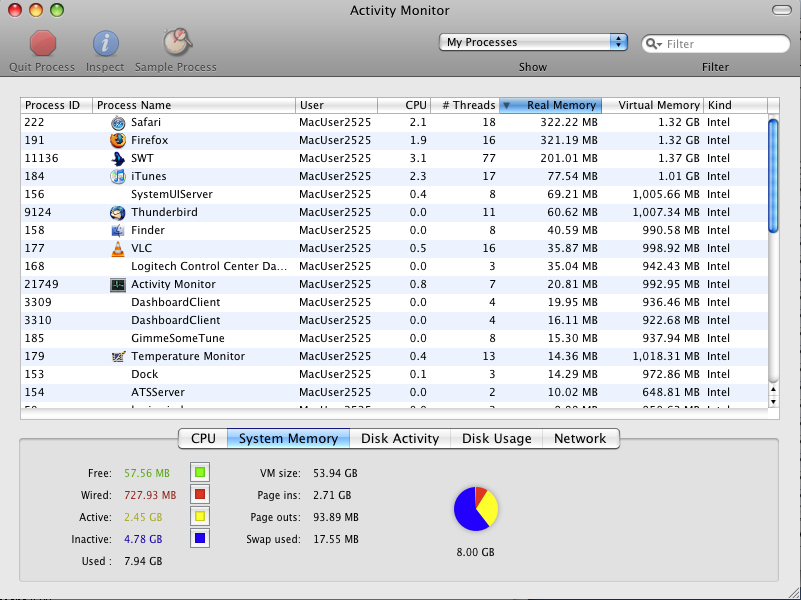Open the My Processes show dropdown
This screenshot has width=801, height=600.
click(x=533, y=42)
